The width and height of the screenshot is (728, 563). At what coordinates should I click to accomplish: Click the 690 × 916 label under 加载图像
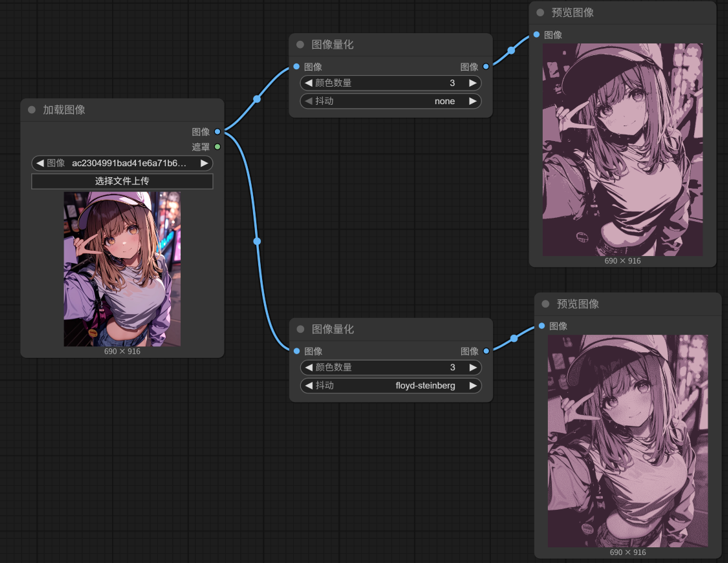[x=122, y=351]
